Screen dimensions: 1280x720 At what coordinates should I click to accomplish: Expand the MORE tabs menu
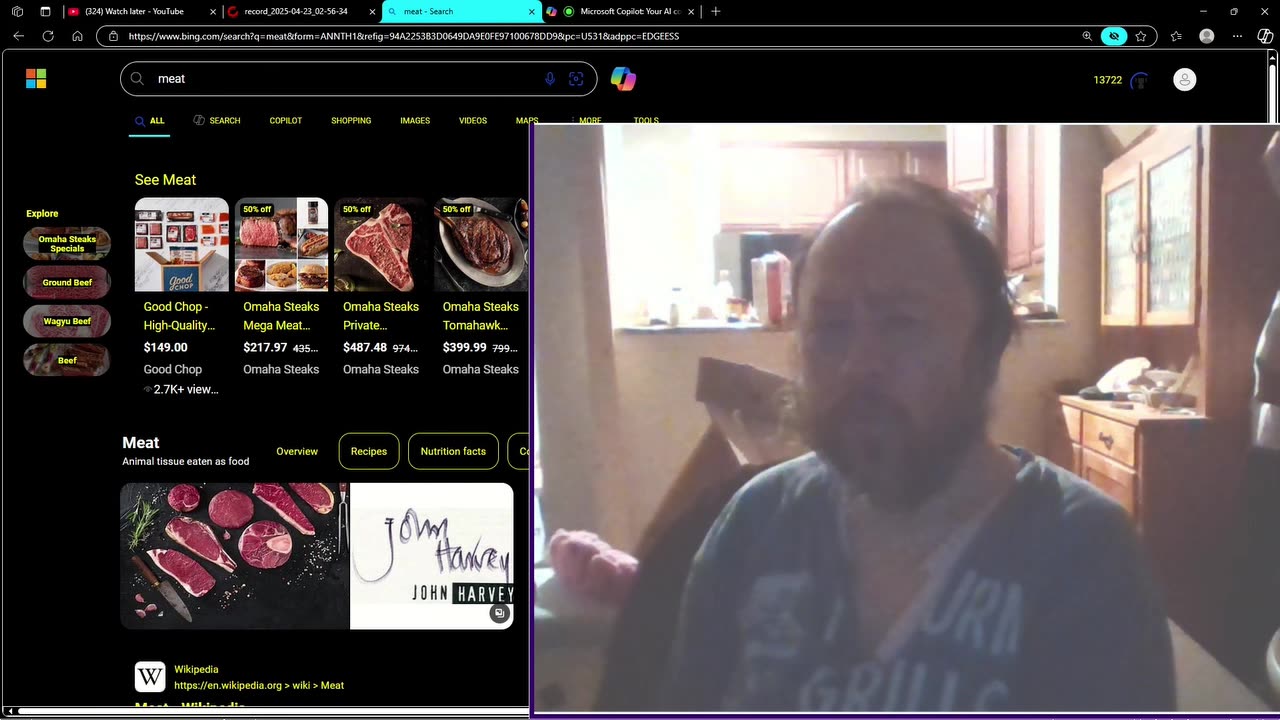click(x=587, y=121)
